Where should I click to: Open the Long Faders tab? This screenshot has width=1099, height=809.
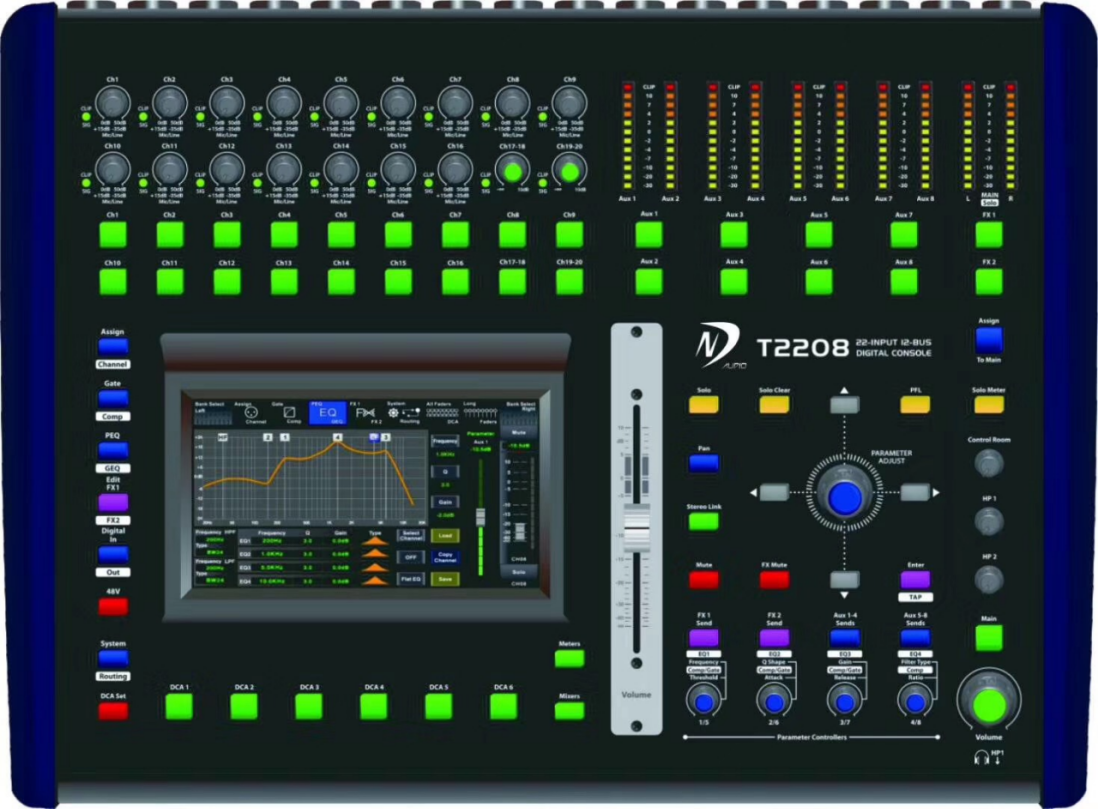[x=479, y=413]
